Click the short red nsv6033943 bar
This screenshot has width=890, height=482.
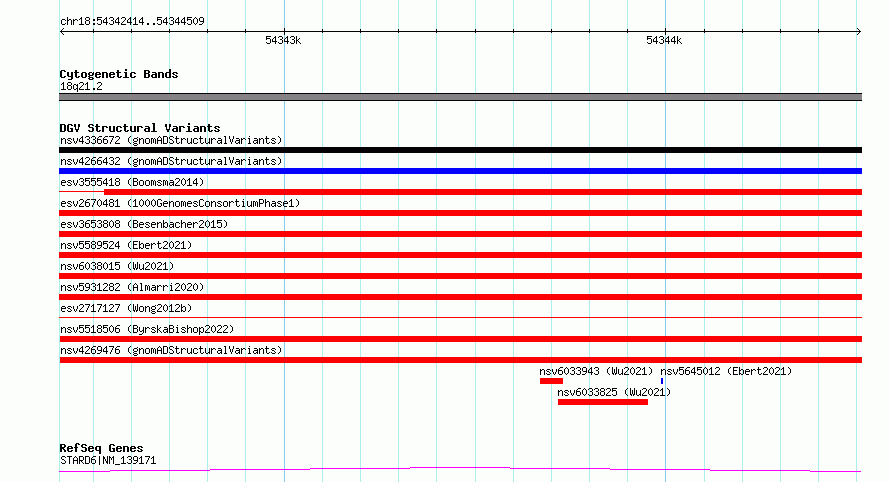[551, 381]
